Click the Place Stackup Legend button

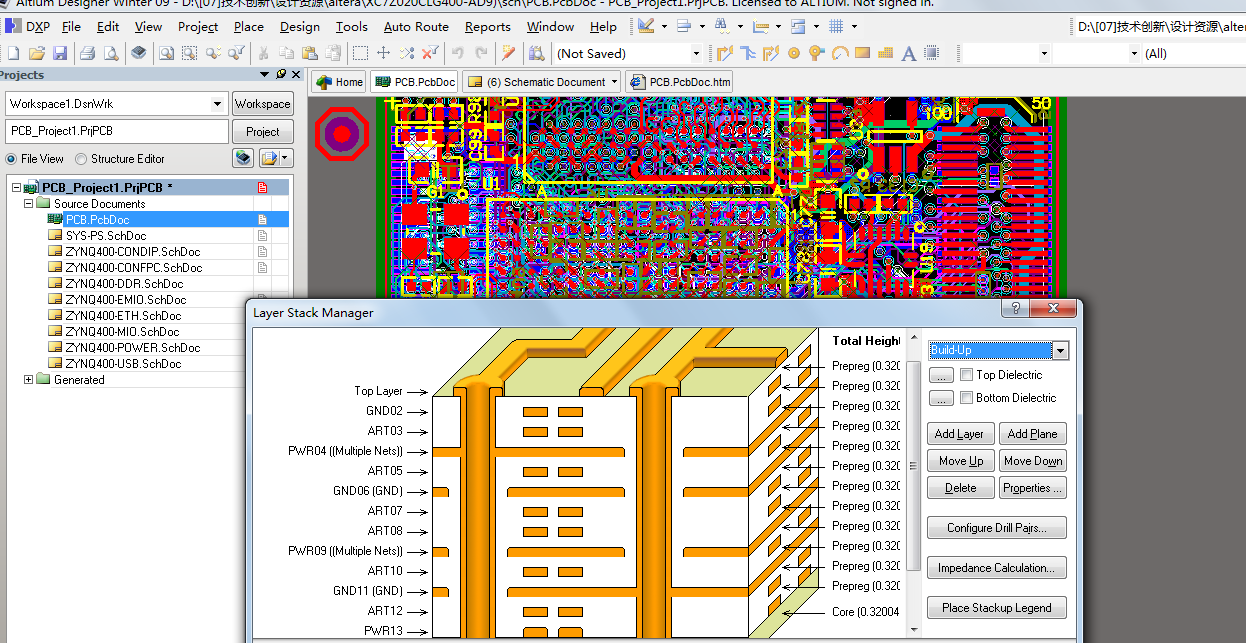pyautogui.click(x=997, y=608)
